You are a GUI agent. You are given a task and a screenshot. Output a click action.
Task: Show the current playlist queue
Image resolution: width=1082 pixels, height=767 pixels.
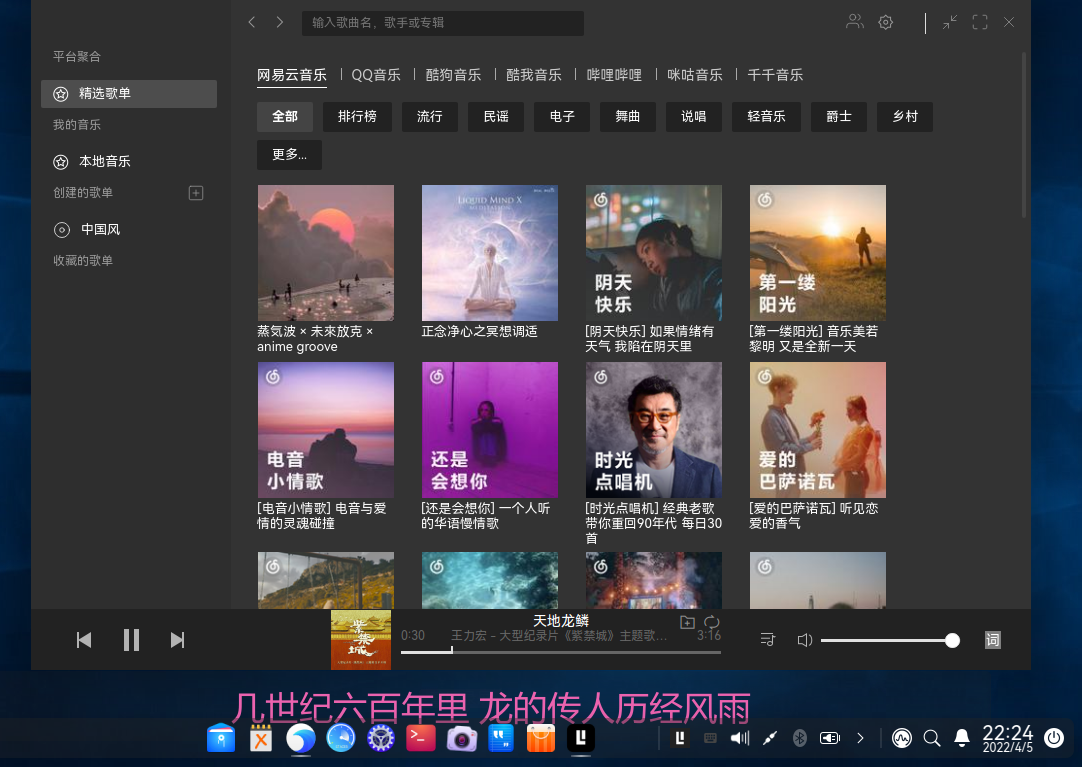tap(767, 640)
